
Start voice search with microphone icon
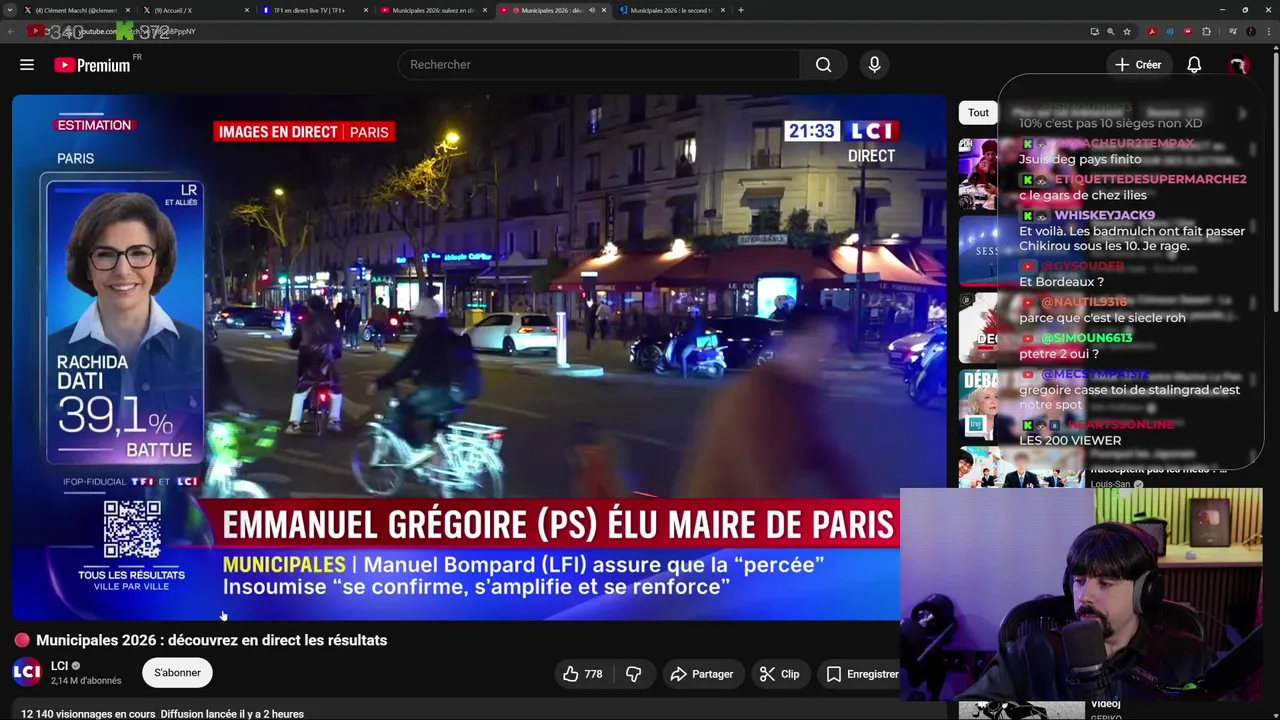coord(874,65)
